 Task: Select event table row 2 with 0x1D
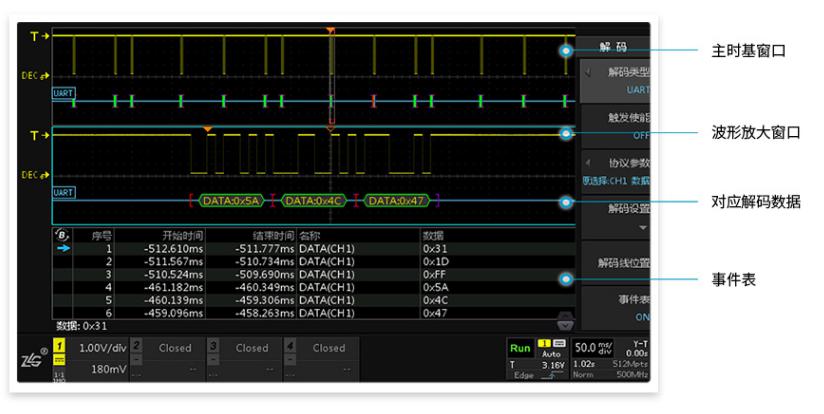(314, 261)
